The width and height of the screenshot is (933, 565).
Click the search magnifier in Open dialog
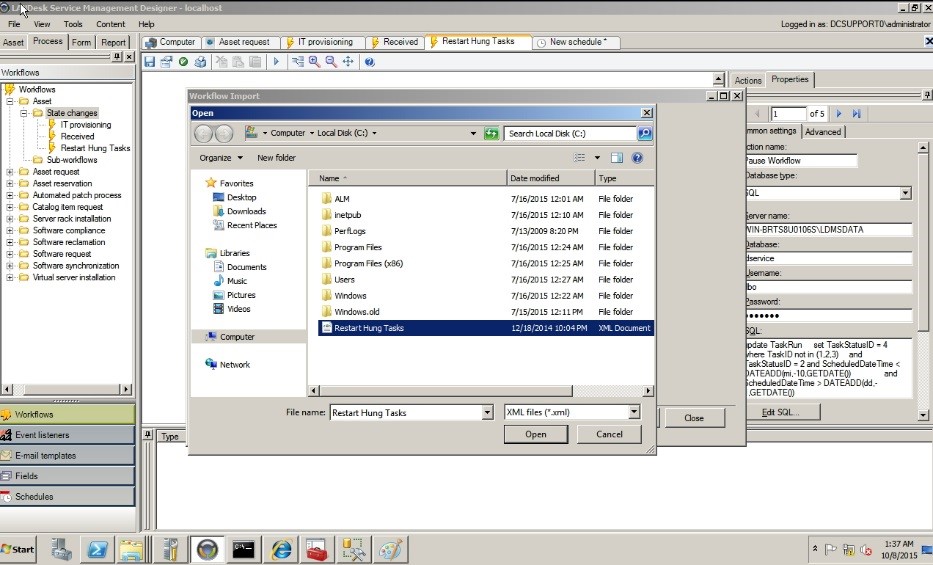(645, 133)
